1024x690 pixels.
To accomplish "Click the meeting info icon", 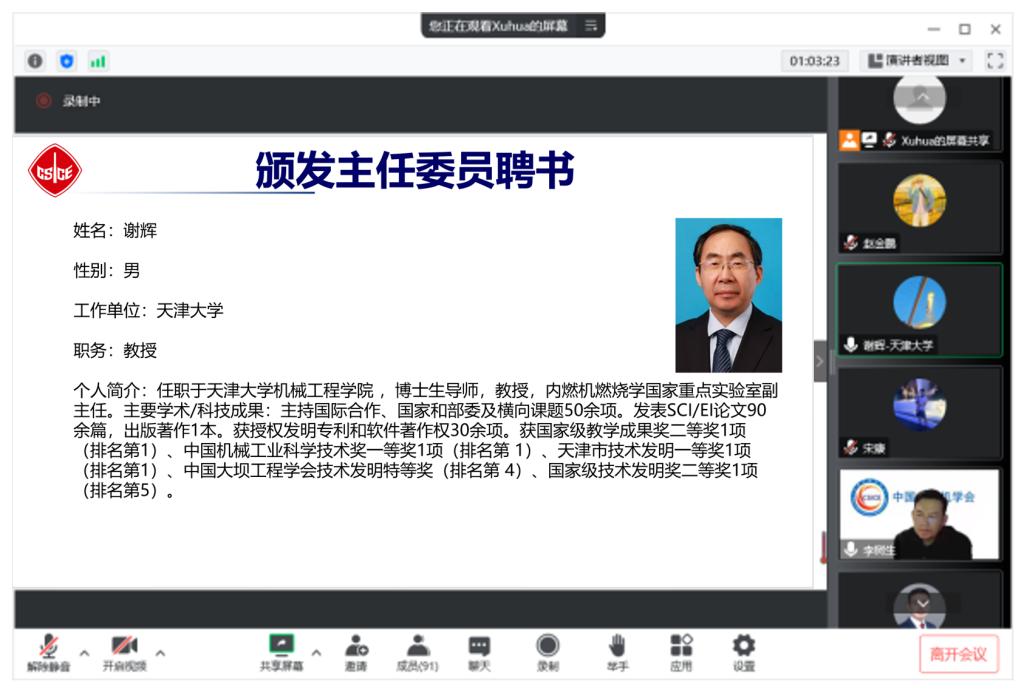I will (x=35, y=61).
